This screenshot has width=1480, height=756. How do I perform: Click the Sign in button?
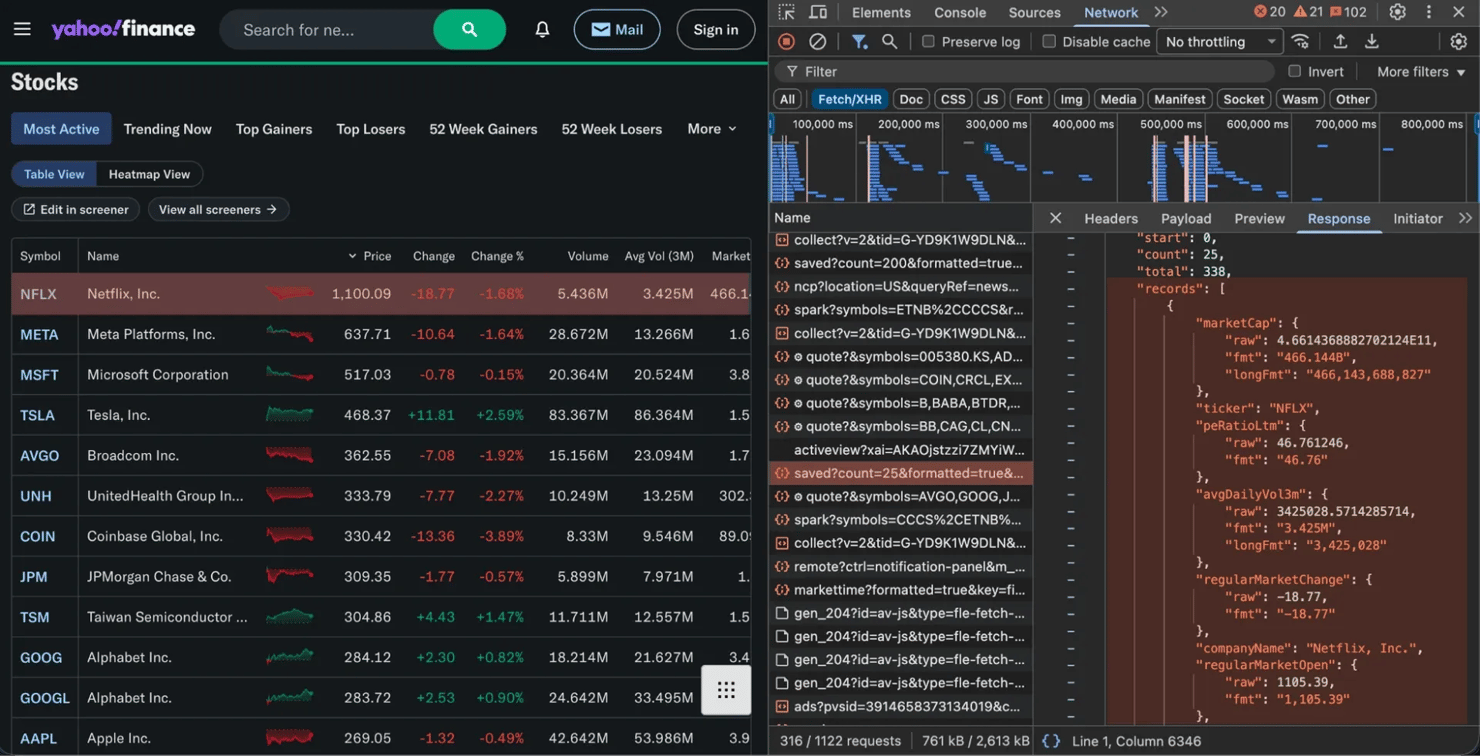(715, 30)
